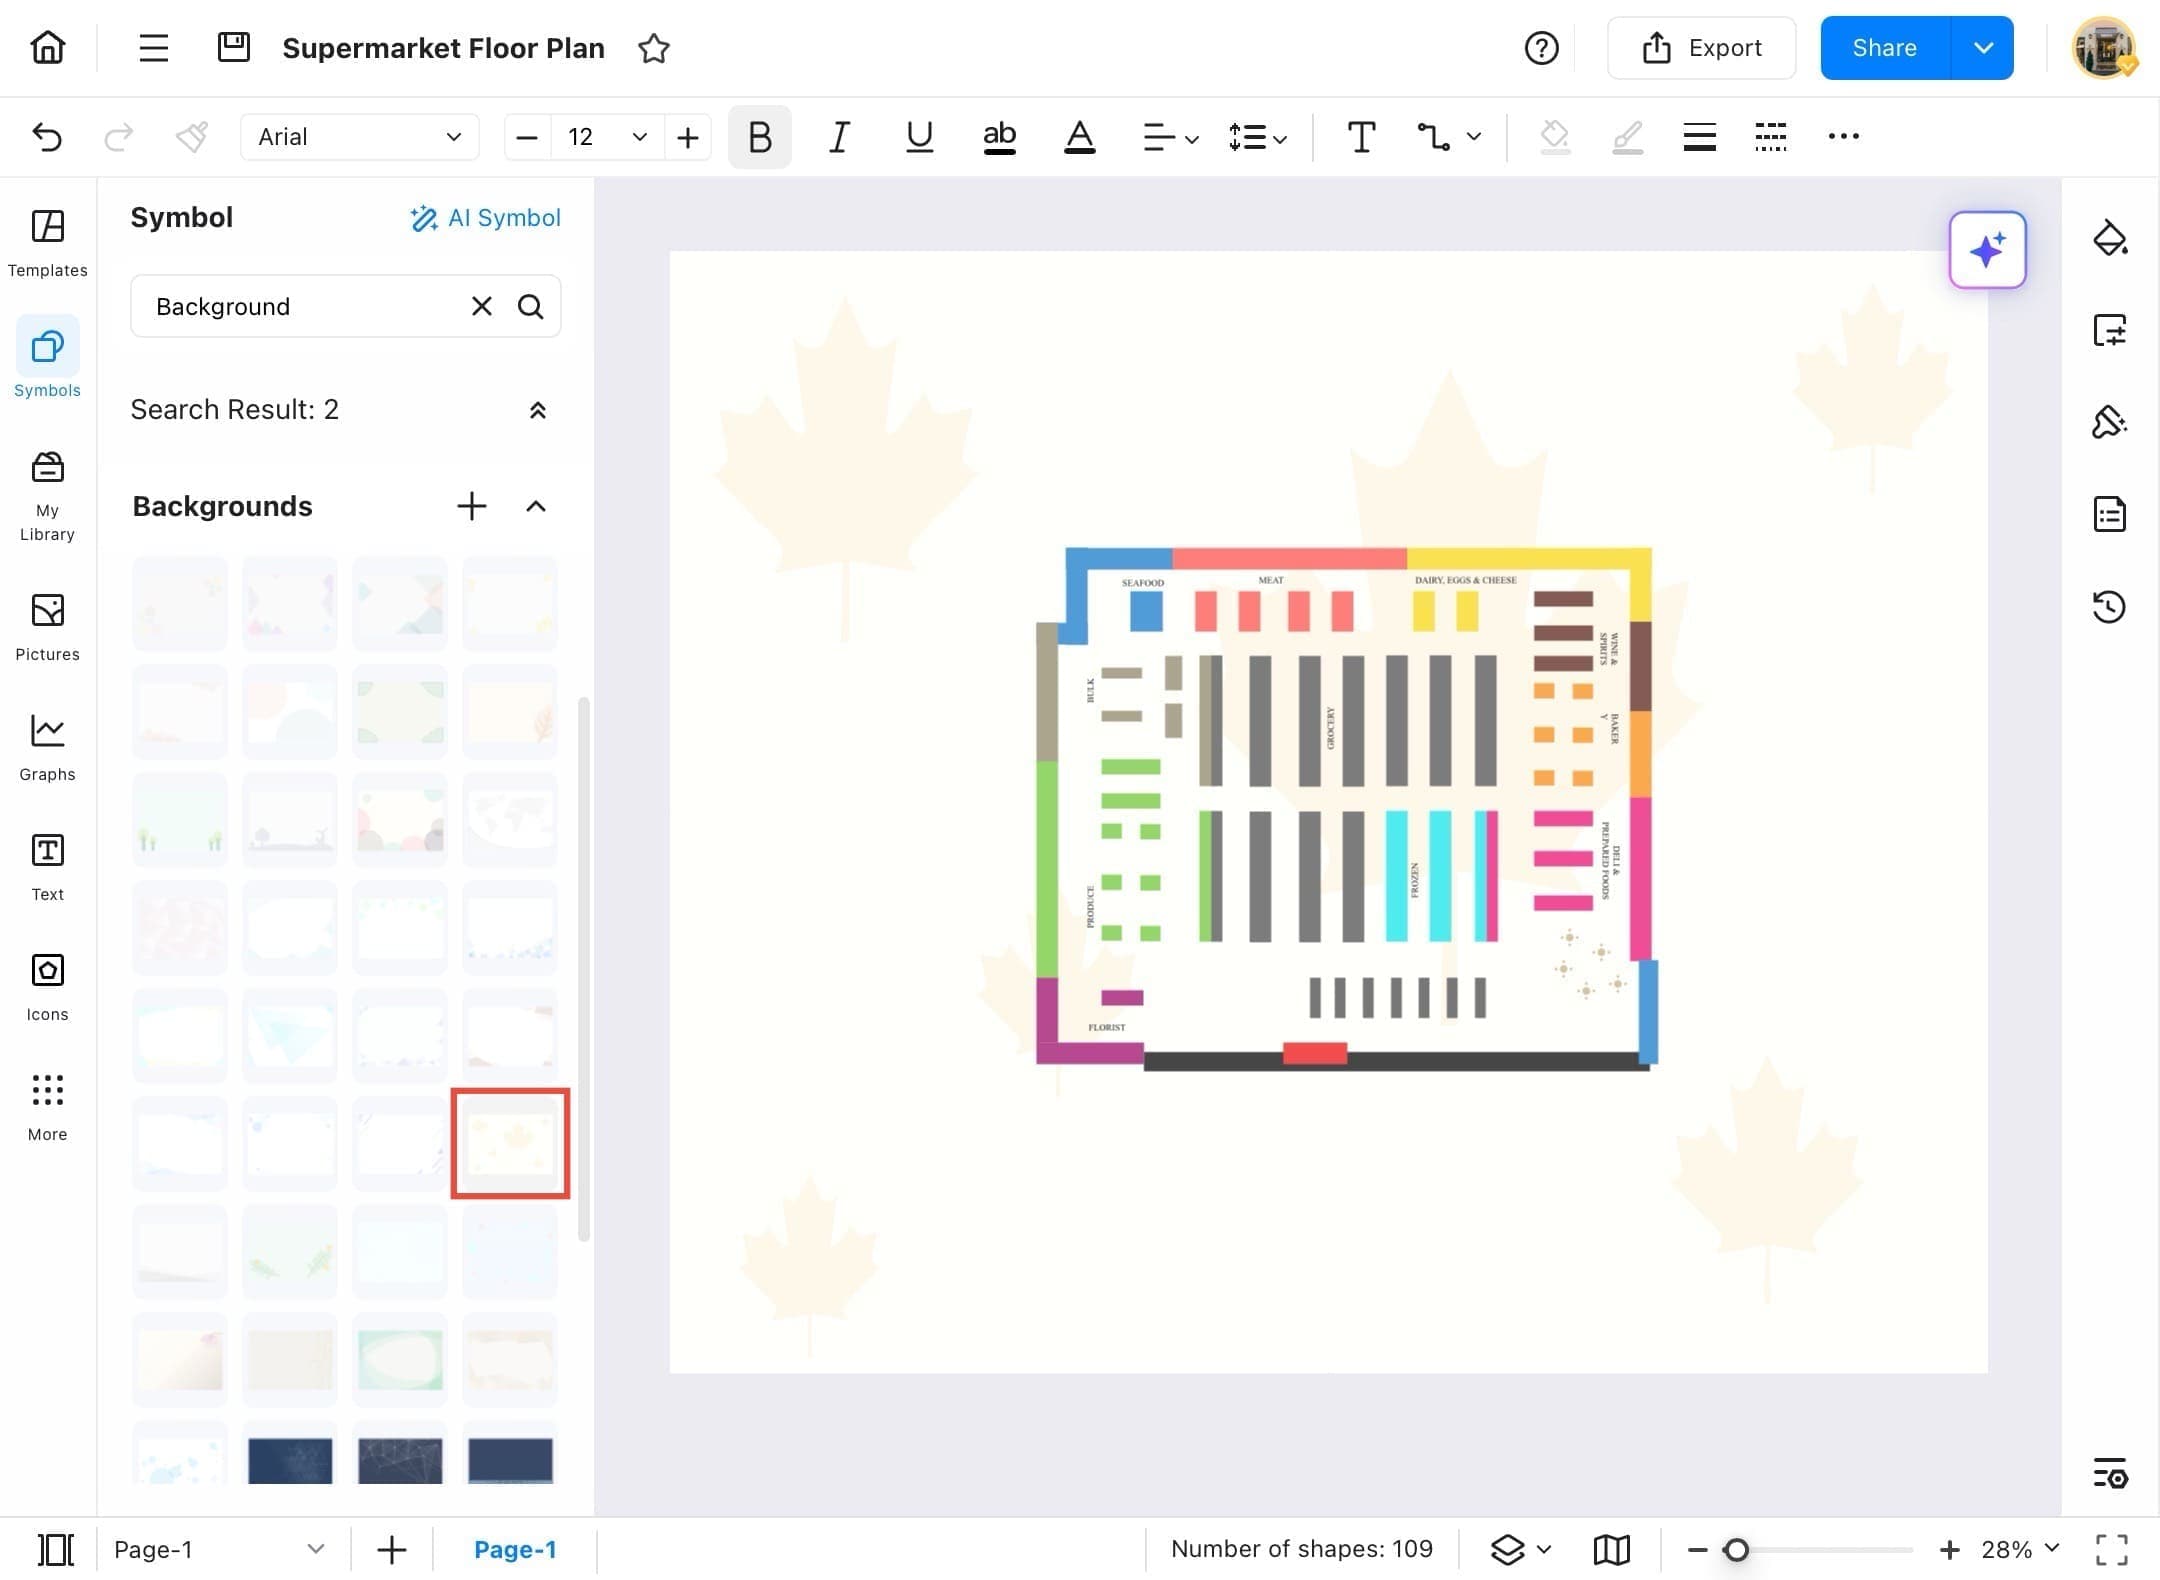Viewport: 2160px width, 1580px height.
Task: Open the Connector tool
Action: point(1434,137)
